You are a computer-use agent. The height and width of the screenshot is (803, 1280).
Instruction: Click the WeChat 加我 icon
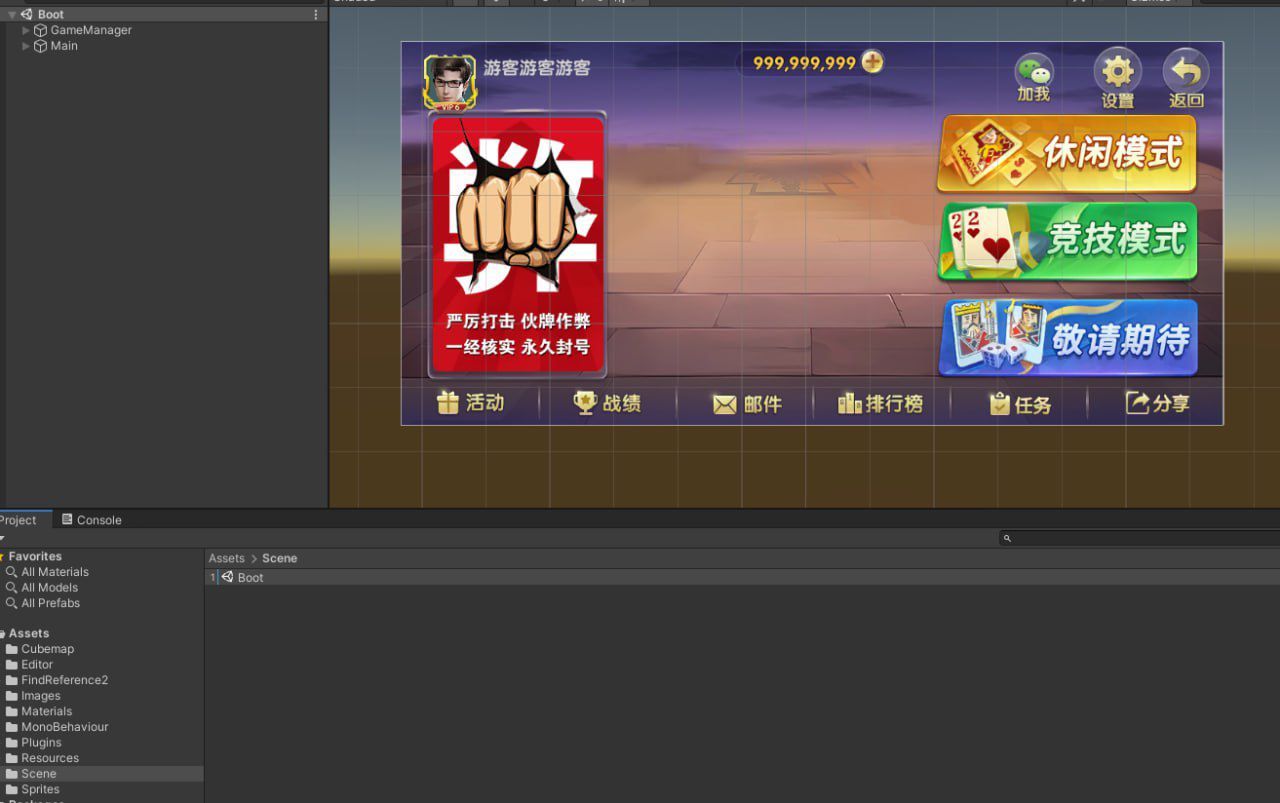(x=1034, y=72)
